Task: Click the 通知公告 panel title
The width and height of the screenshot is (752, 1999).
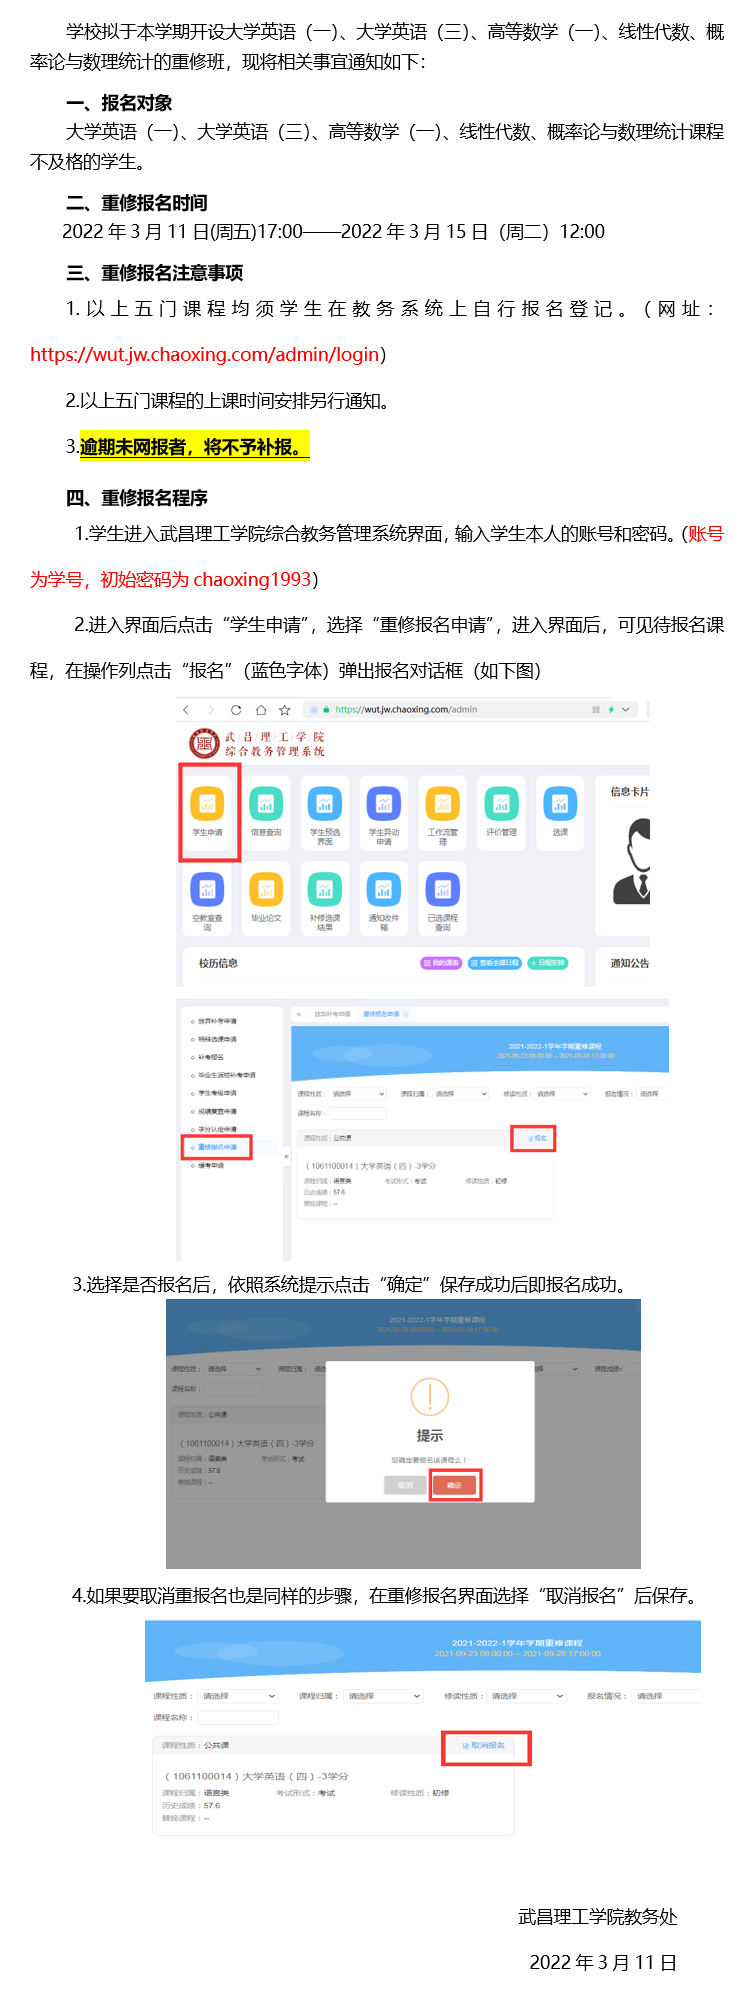Action: pos(630,963)
